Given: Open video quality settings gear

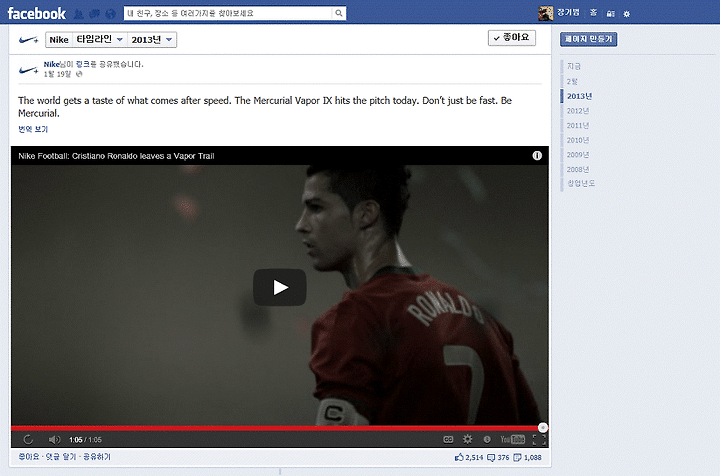Looking at the screenshot, I should pos(467,439).
